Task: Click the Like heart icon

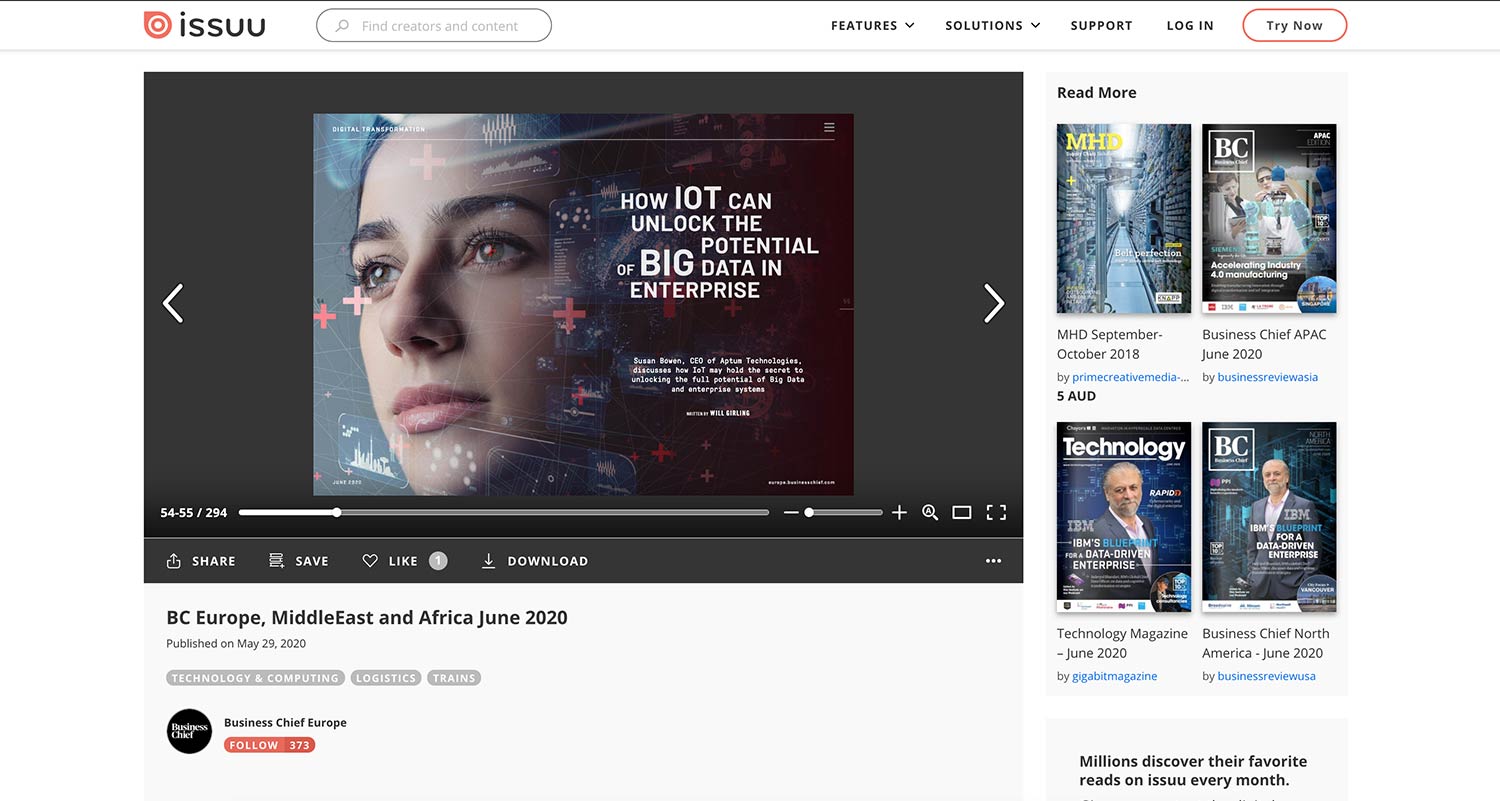Action: [x=370, y=561]
